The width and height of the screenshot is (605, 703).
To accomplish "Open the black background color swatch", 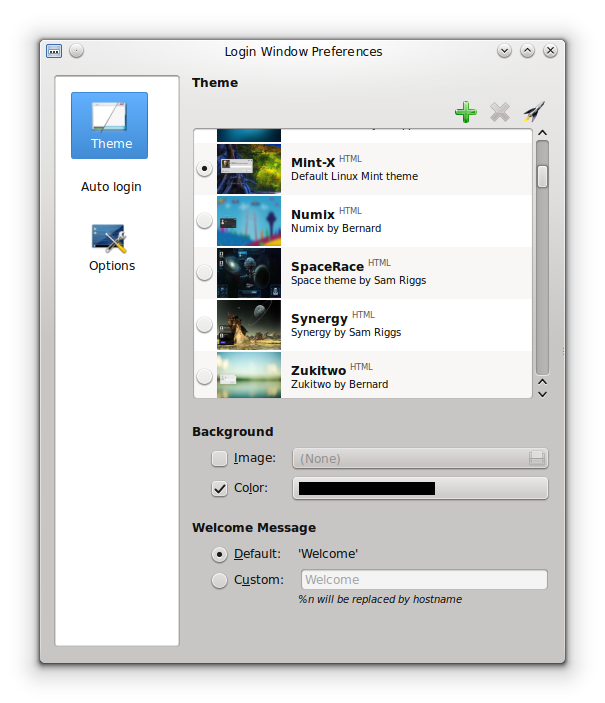I will point(420,488).
